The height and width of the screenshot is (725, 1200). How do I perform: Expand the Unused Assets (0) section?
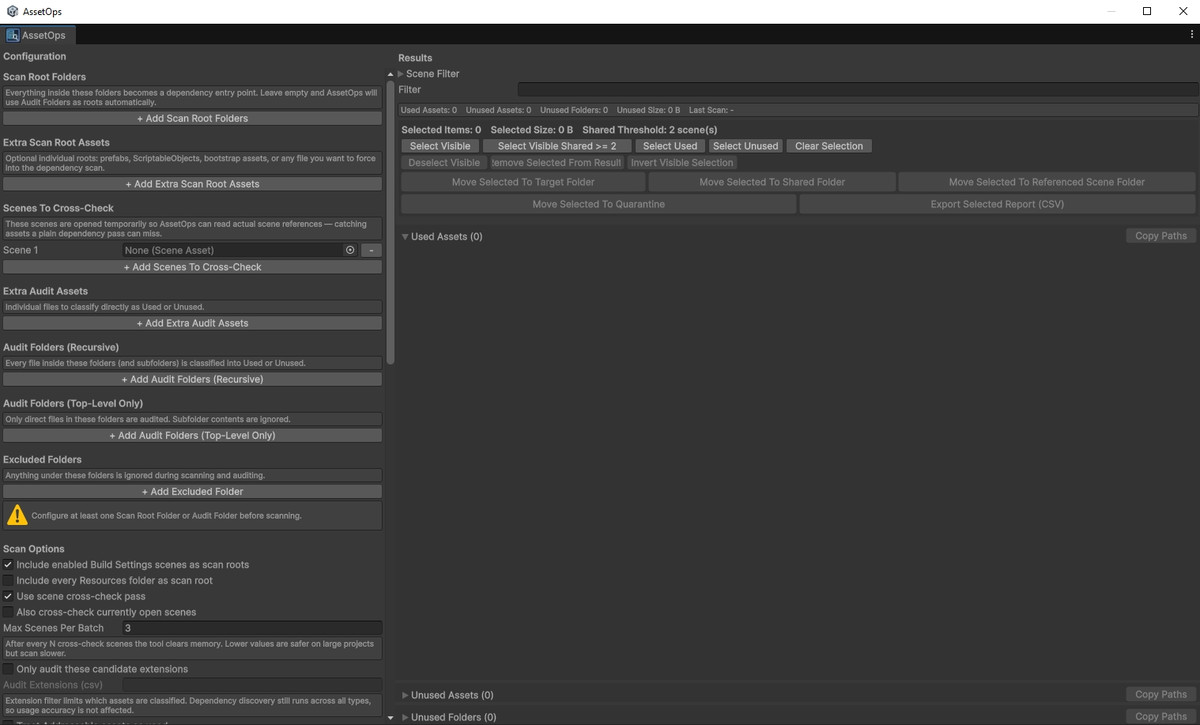405,695
